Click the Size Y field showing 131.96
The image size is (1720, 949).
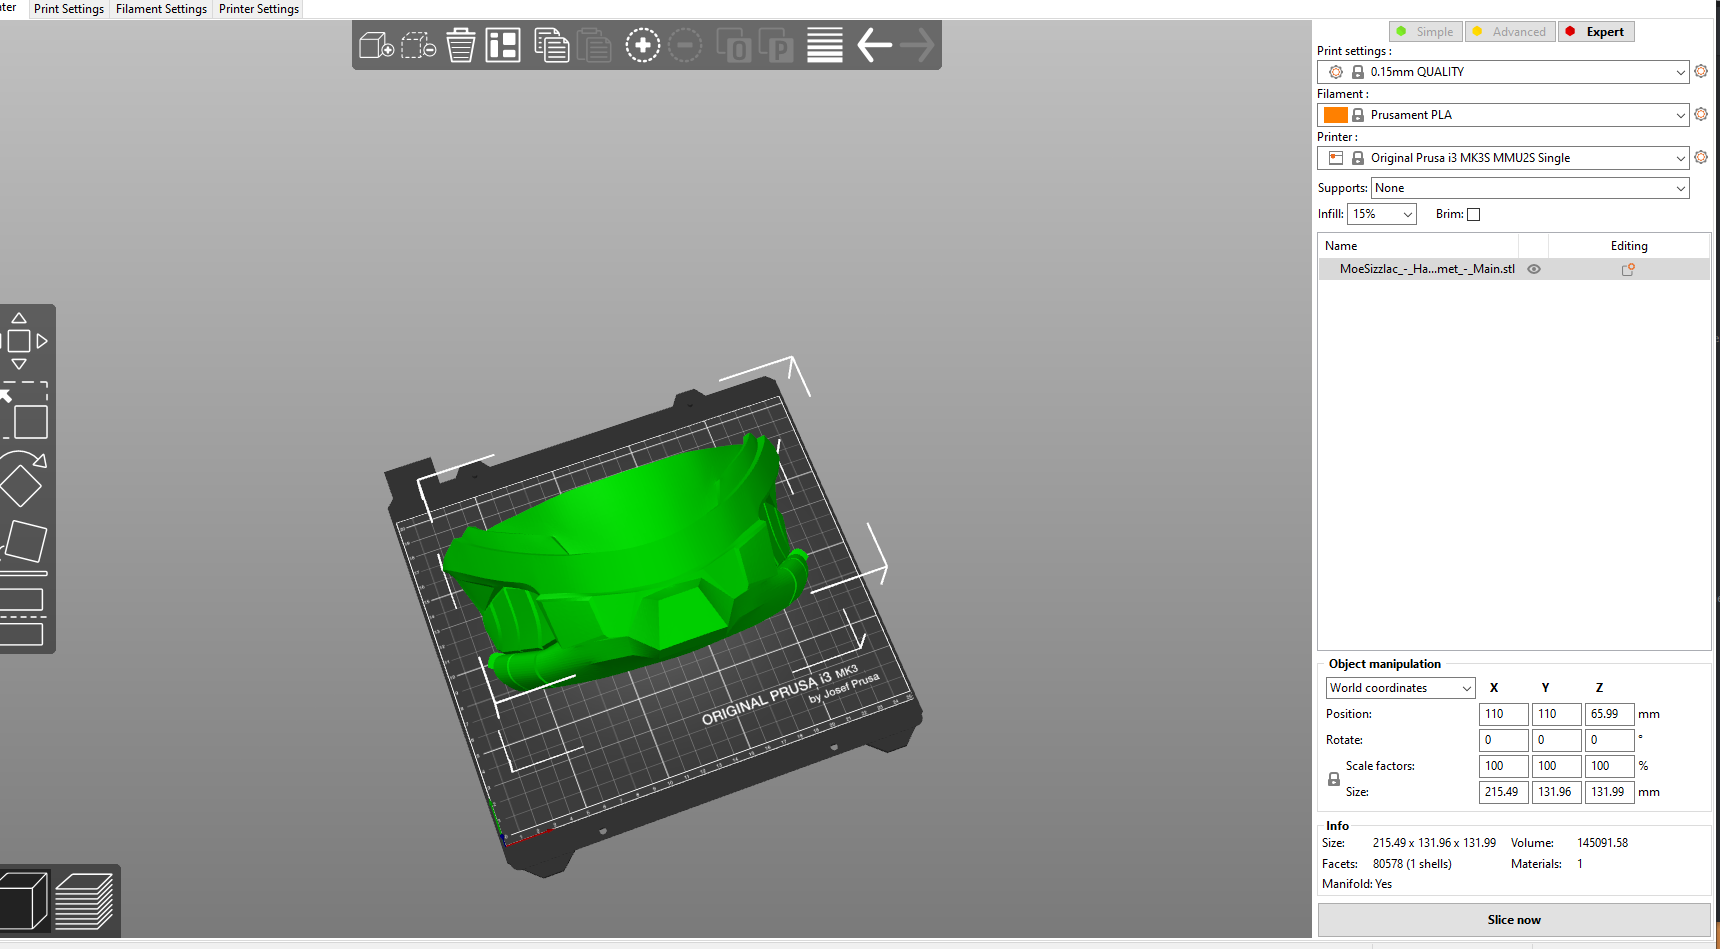pyautogui.click(x=1557, y=792)
